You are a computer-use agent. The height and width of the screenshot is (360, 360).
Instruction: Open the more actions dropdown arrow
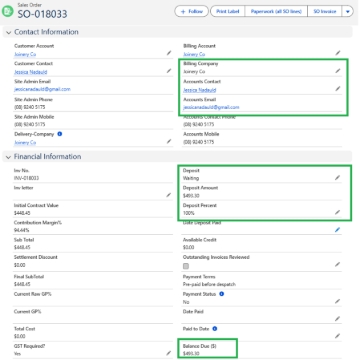coord(348,11)
